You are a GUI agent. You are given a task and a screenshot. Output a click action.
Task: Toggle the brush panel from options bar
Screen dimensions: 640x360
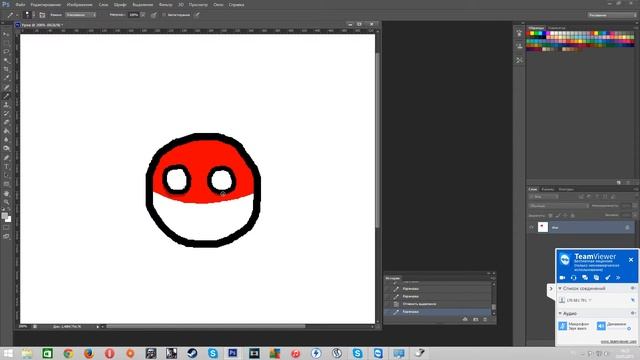42,15
